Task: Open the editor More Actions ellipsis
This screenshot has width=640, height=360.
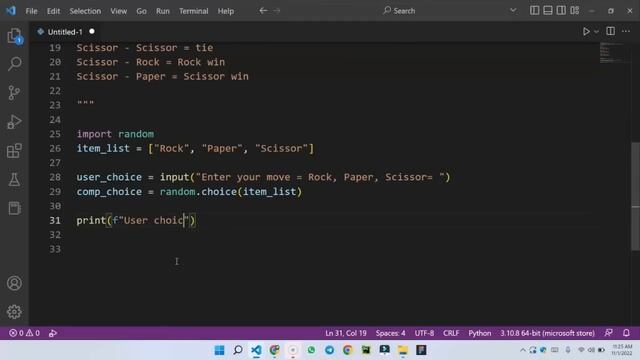Action: pos(626,31)
